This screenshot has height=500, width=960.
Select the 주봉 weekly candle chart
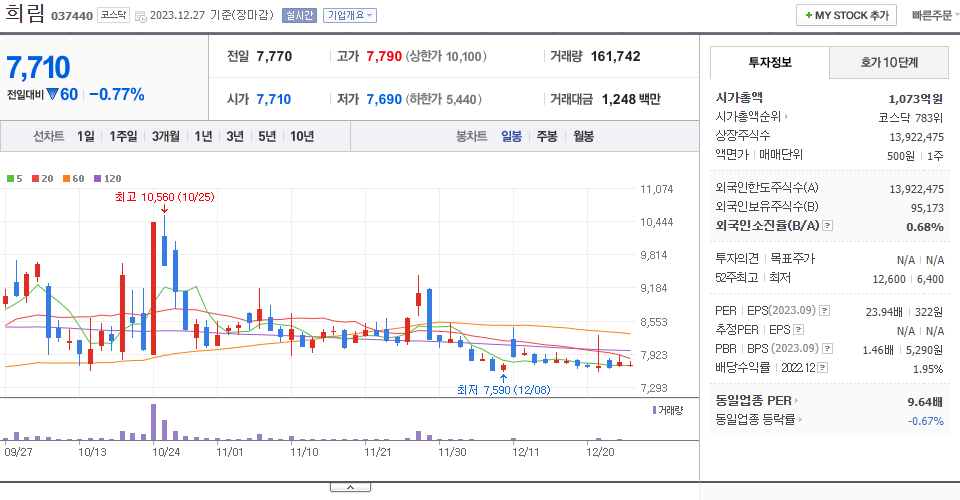[x=547, y=136]
